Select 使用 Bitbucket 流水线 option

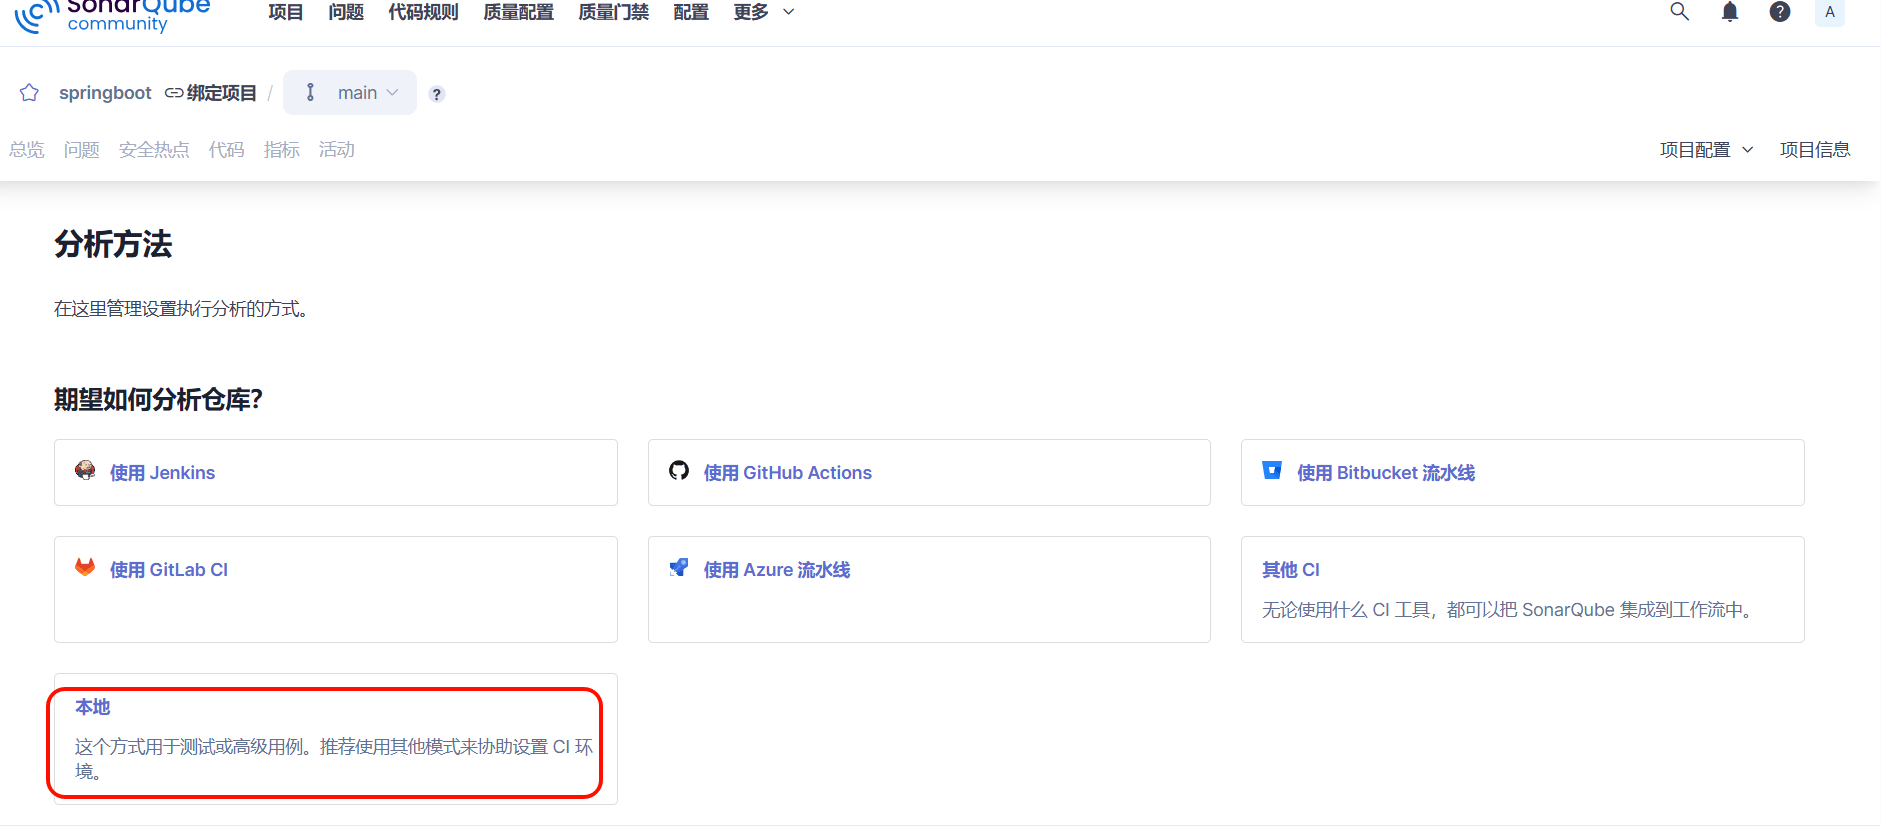pyautogui.click(x=1385, y=473)
